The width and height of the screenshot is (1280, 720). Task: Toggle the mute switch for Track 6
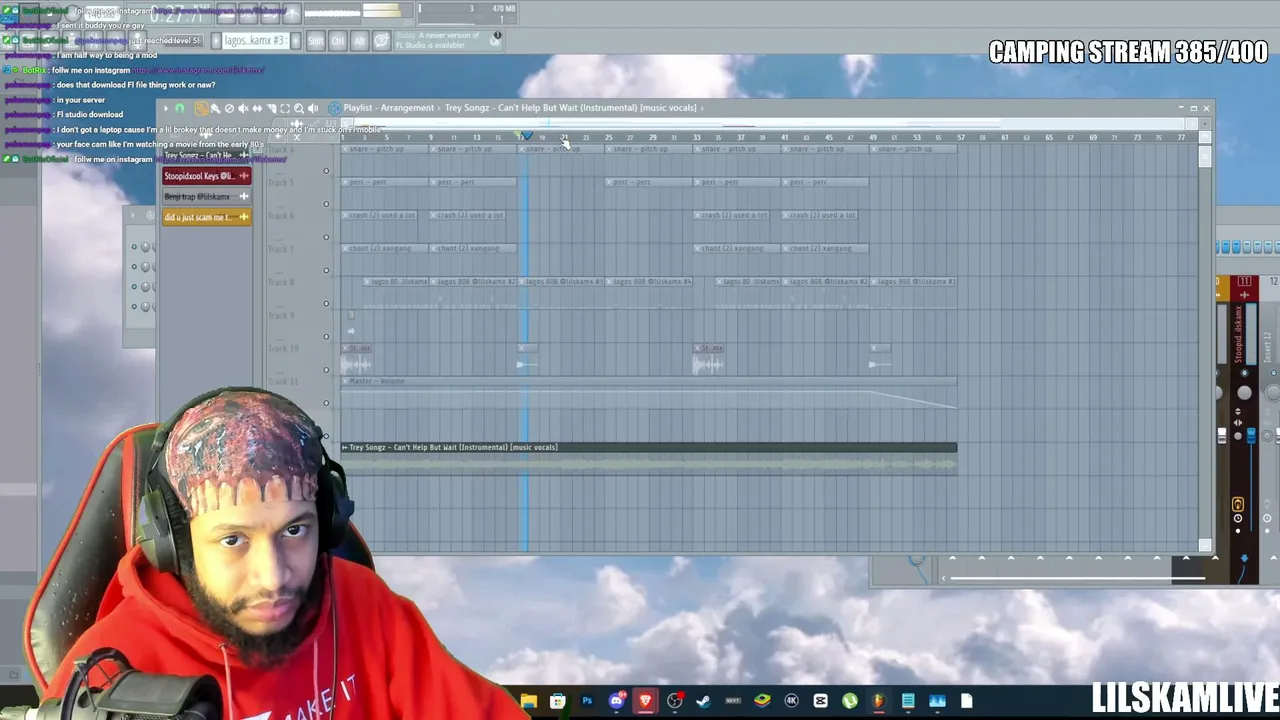326,237
